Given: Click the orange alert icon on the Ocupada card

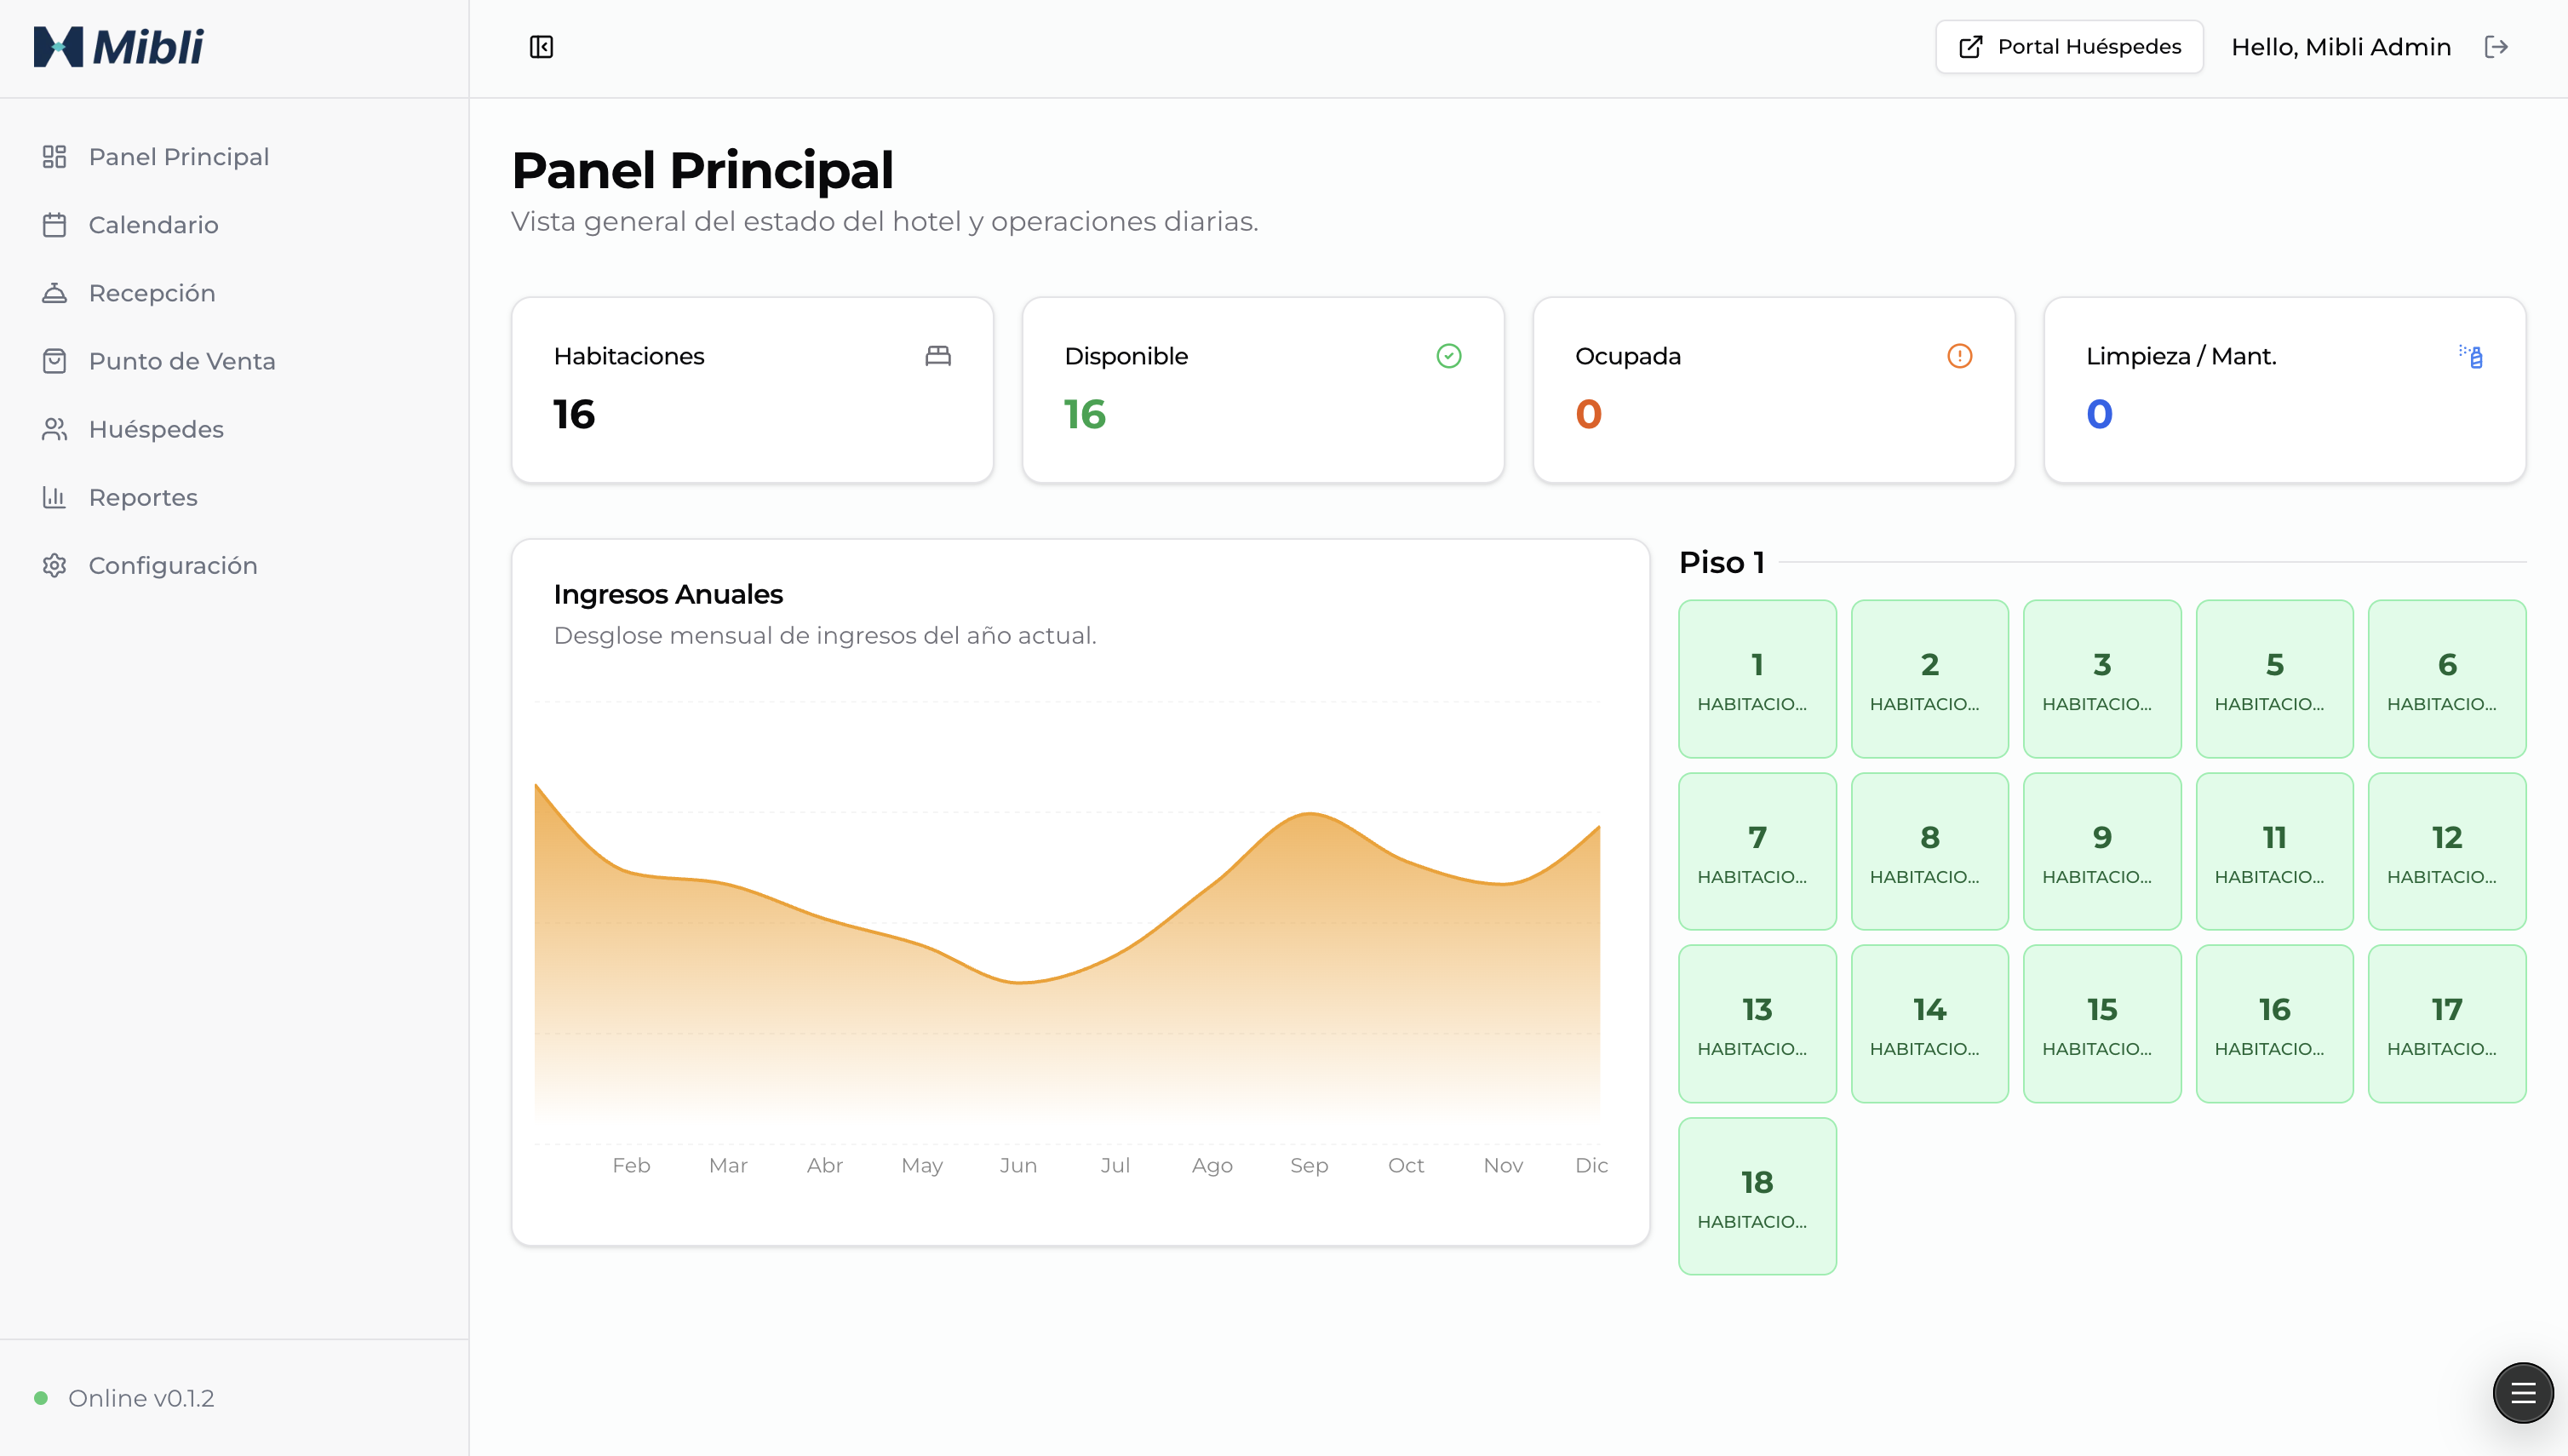Looking at the screenshot, I should coord(1959,356).
